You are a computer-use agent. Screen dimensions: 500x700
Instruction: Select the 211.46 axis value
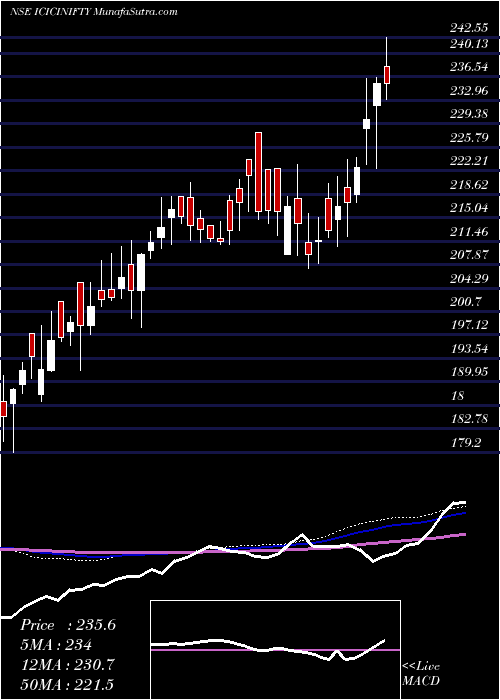pyautogui.click(x=469, y=231)
